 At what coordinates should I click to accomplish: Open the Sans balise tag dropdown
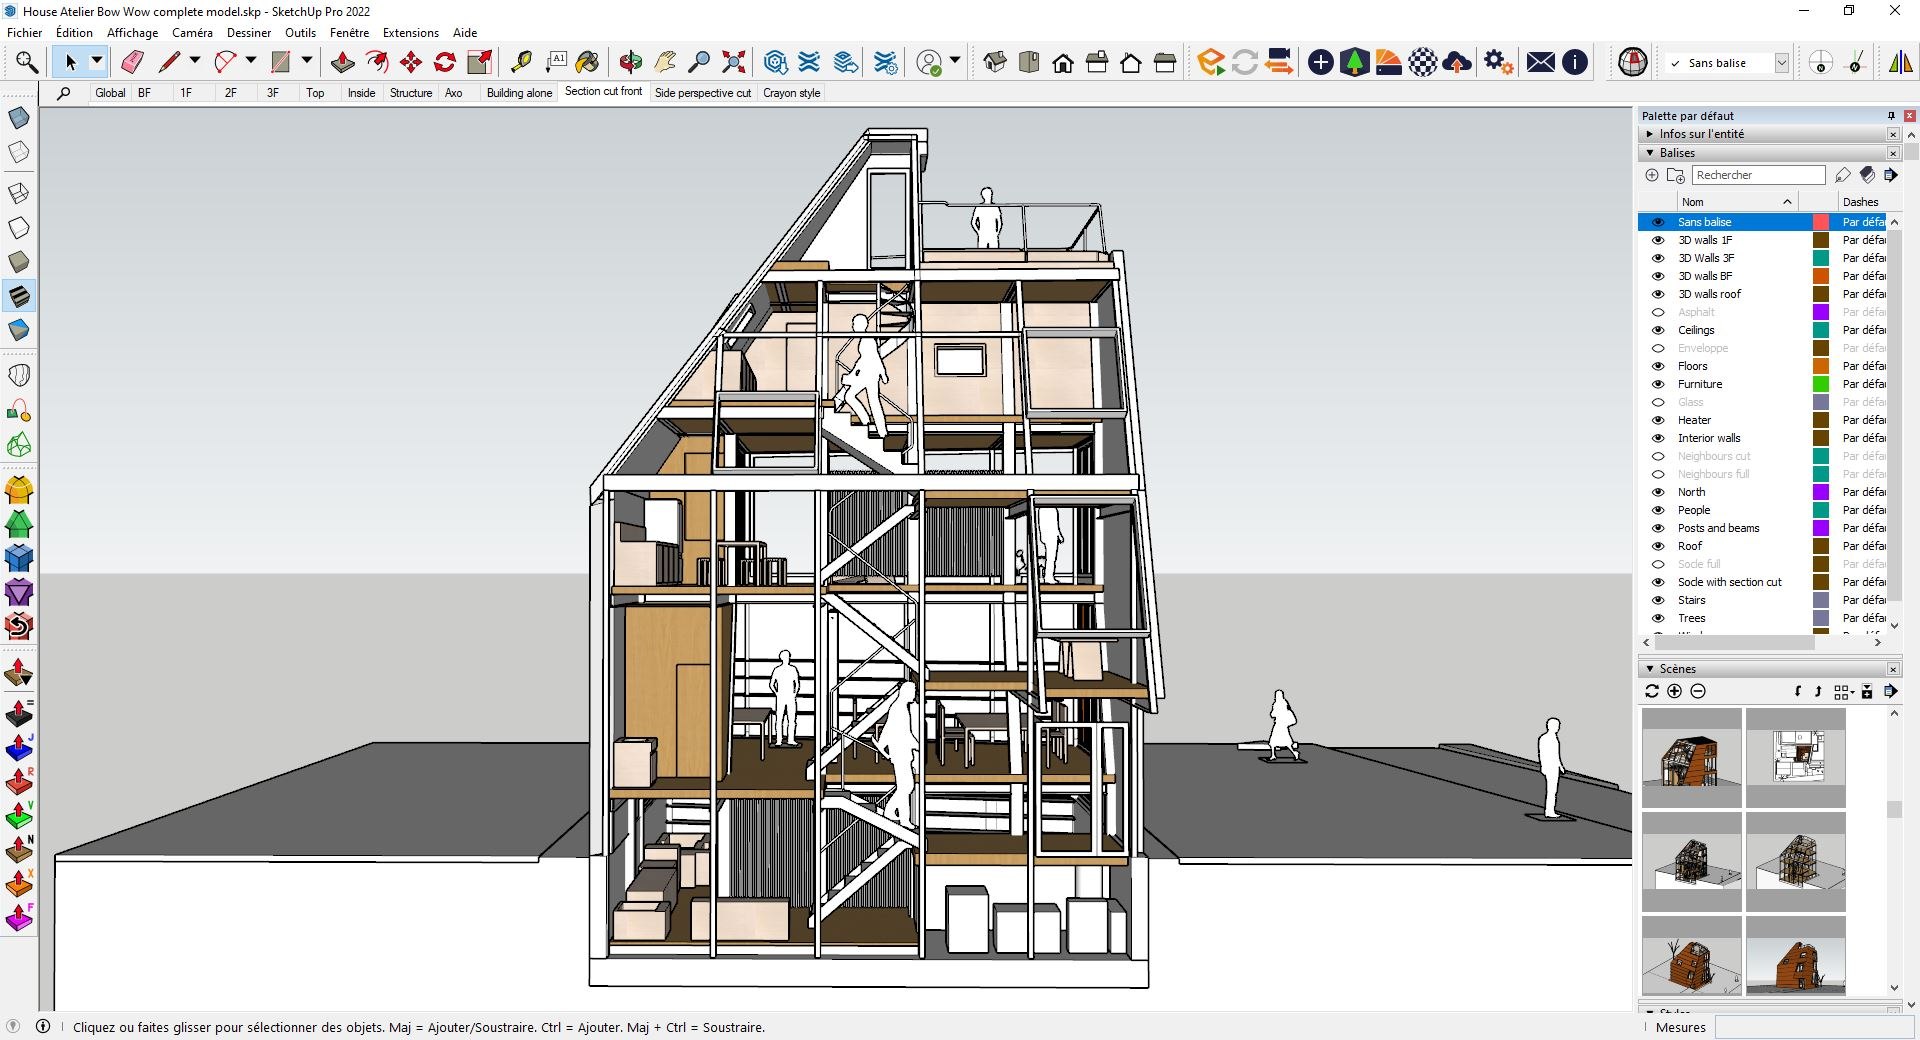pos(1782,63)
